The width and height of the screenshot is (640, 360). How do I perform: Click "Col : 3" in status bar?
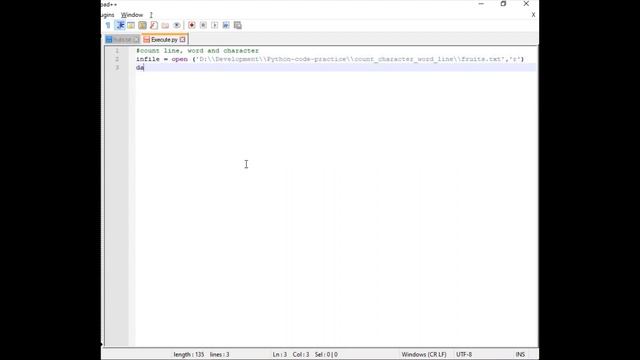tap(301, 354)
